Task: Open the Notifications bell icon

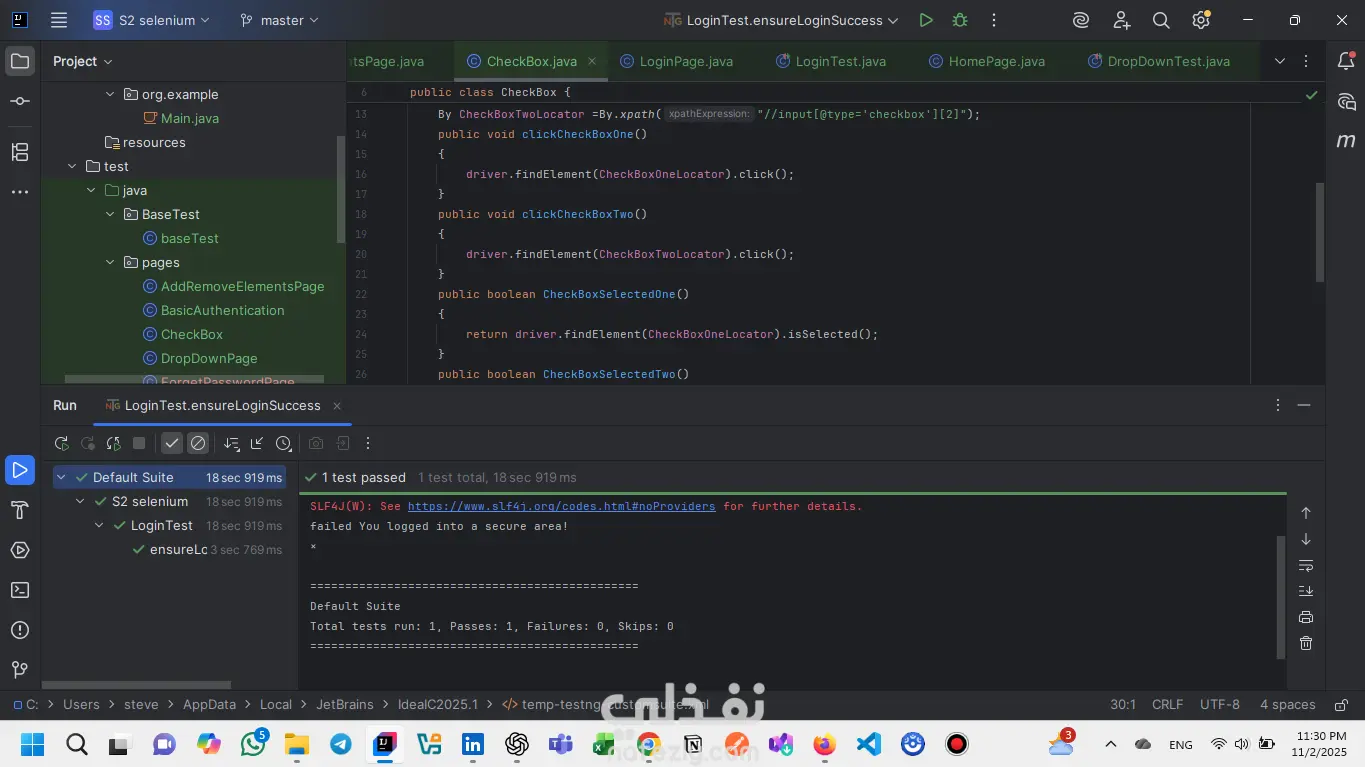Action: pos(1346,61)
